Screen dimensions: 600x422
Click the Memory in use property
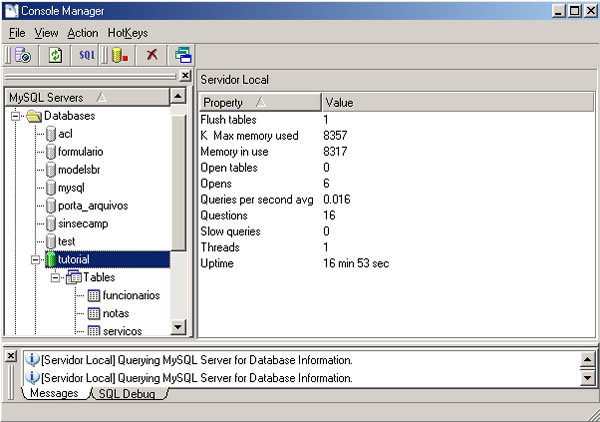[234, 152]
